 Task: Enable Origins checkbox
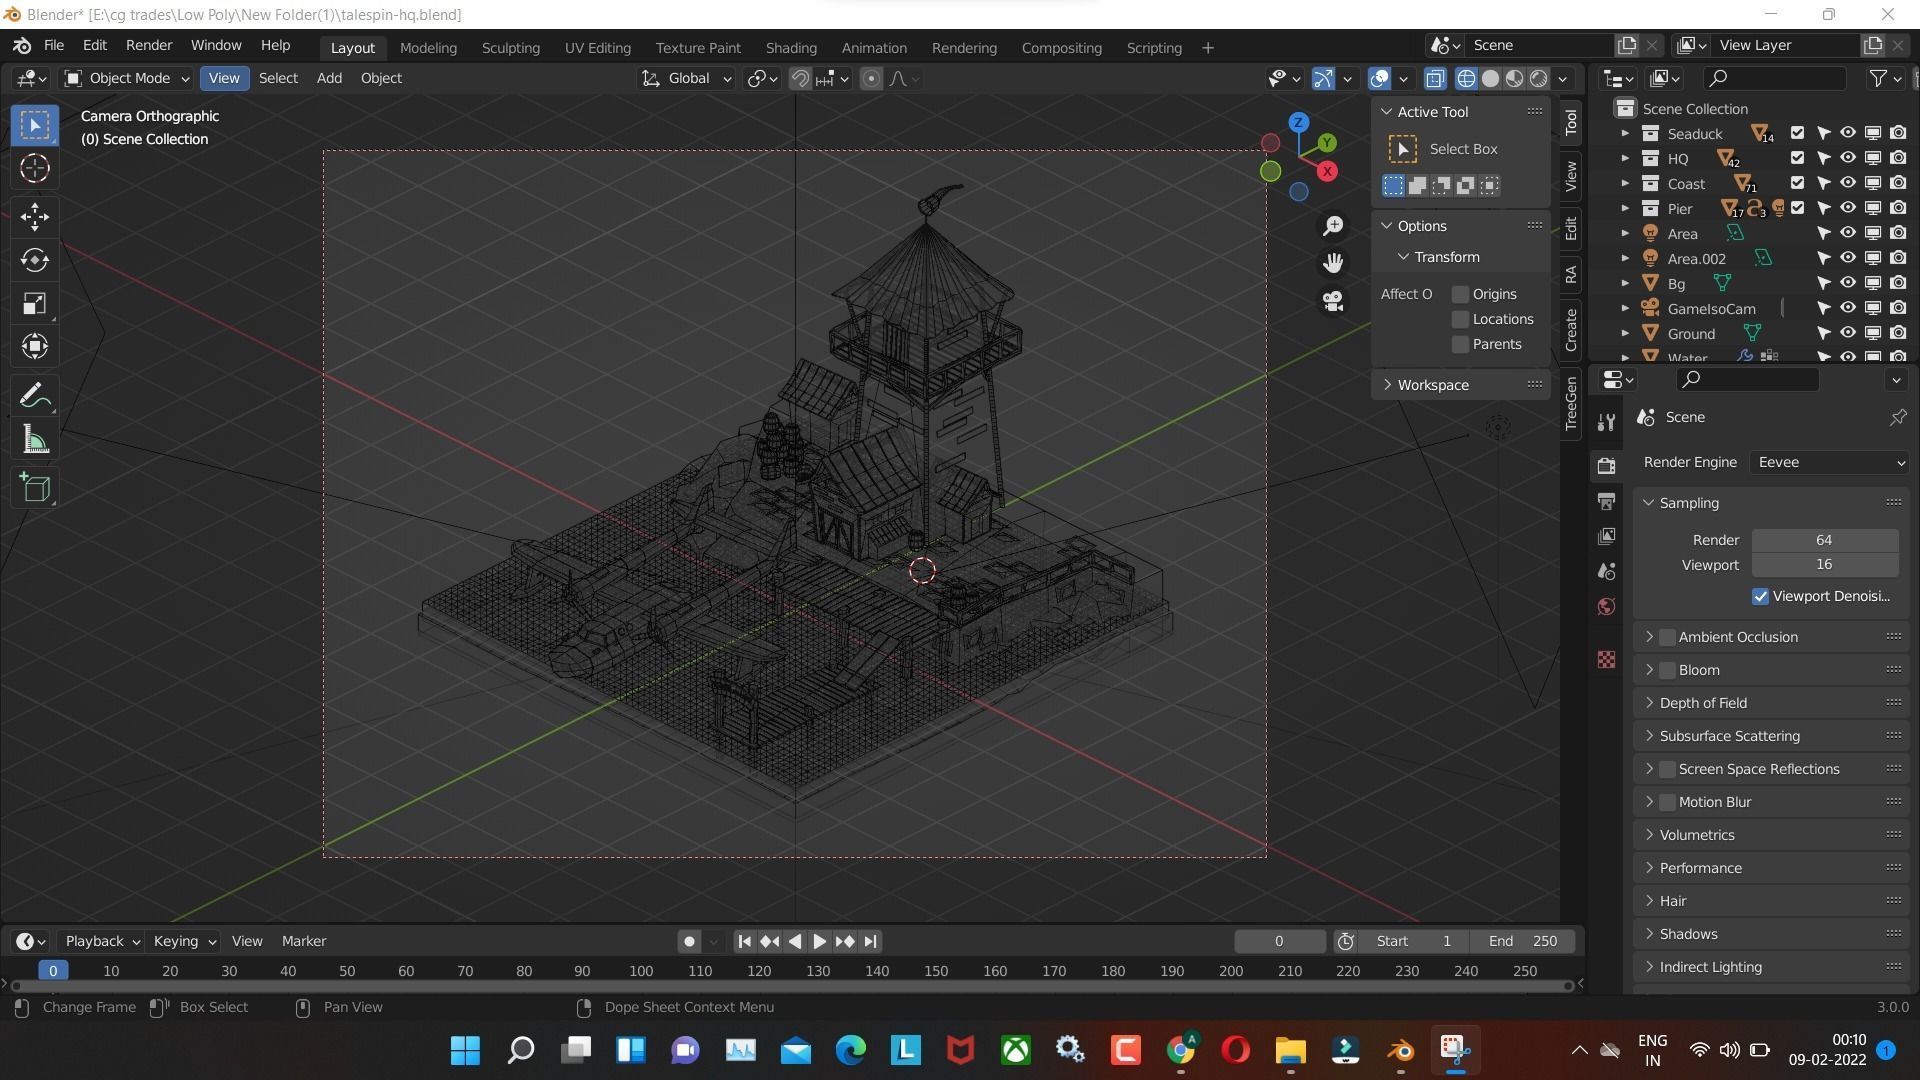(1460, 294)
